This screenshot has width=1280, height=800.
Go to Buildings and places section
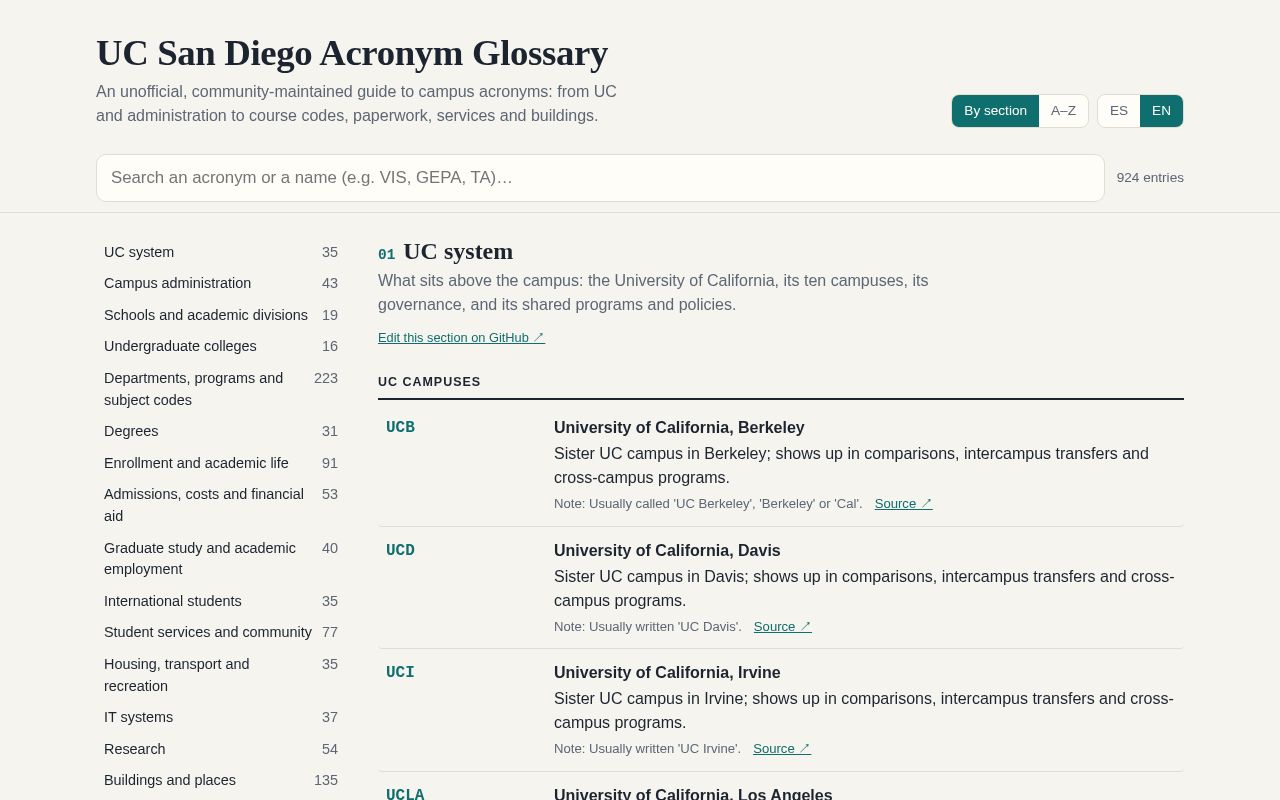(221, 780)
